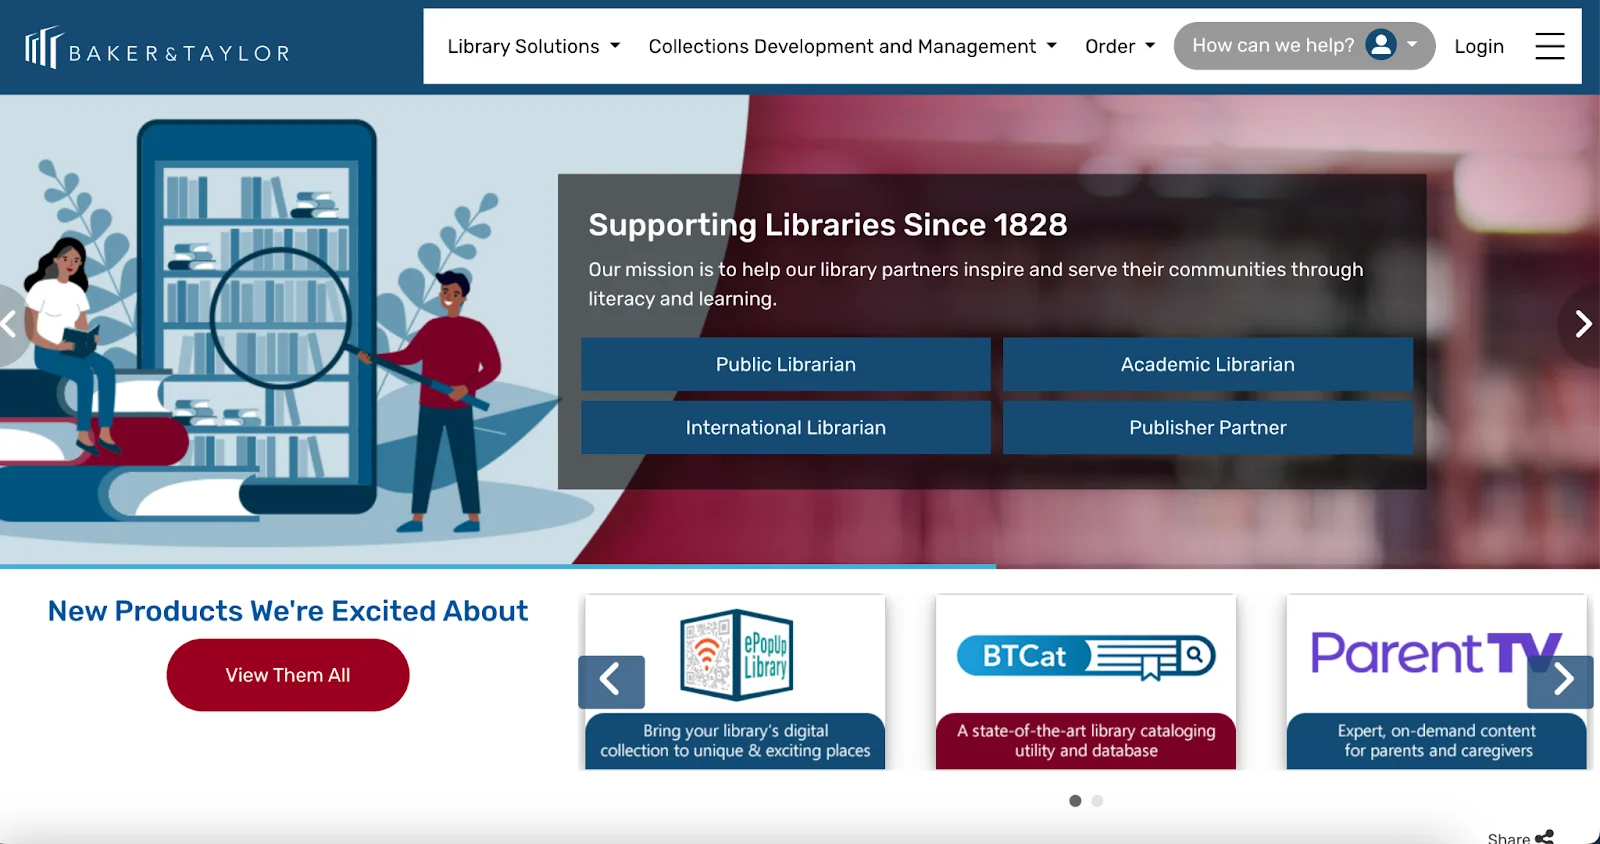Open the Order dropdown menu

[x=1119, y=46]
